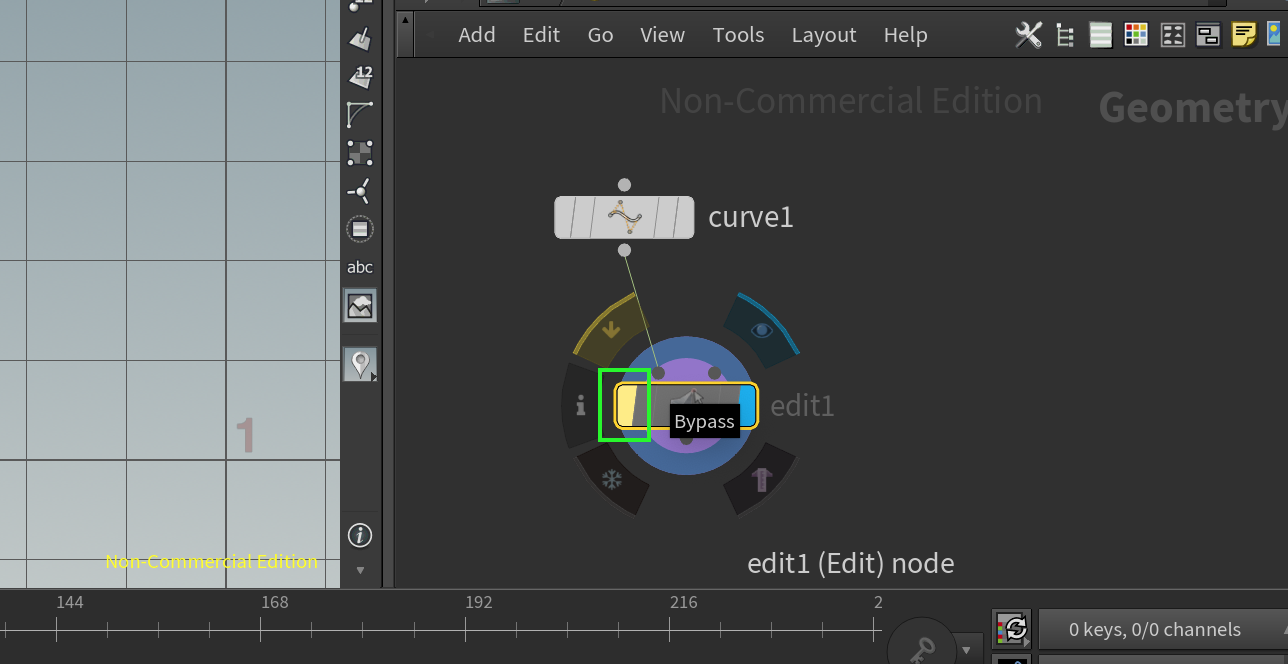Screen dimensions: 1288x664
Task: Open the color palette icon
Action: [1136, 34]
